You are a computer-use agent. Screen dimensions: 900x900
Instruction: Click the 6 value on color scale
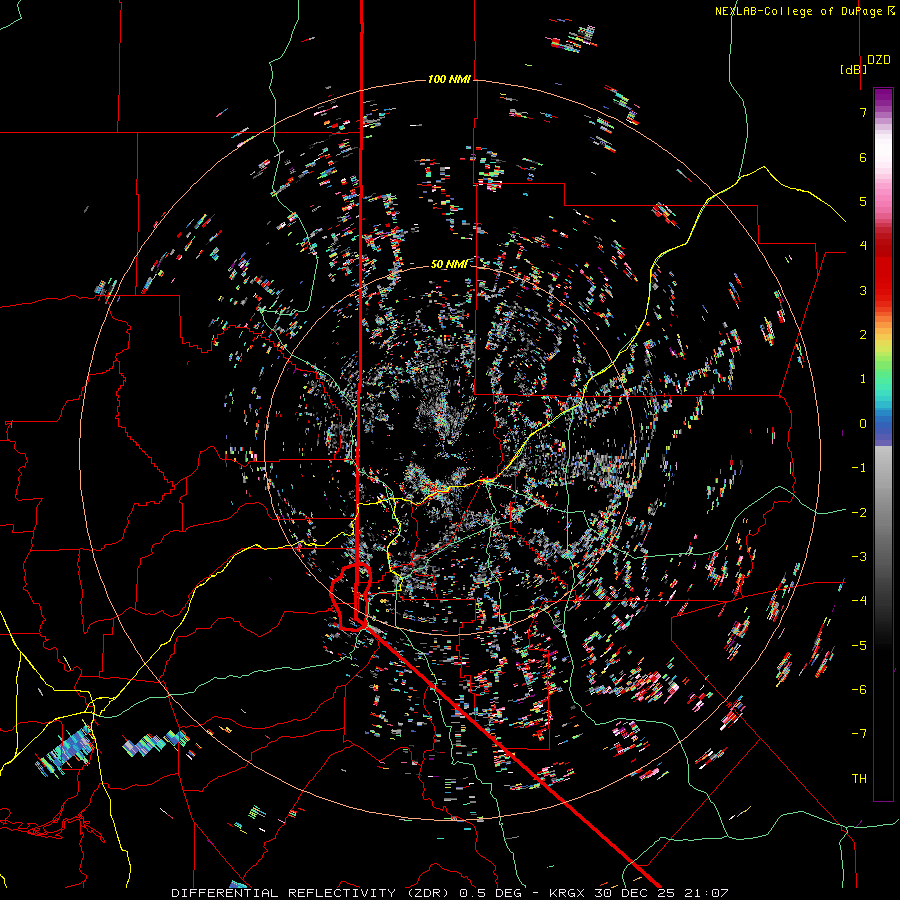863,157
